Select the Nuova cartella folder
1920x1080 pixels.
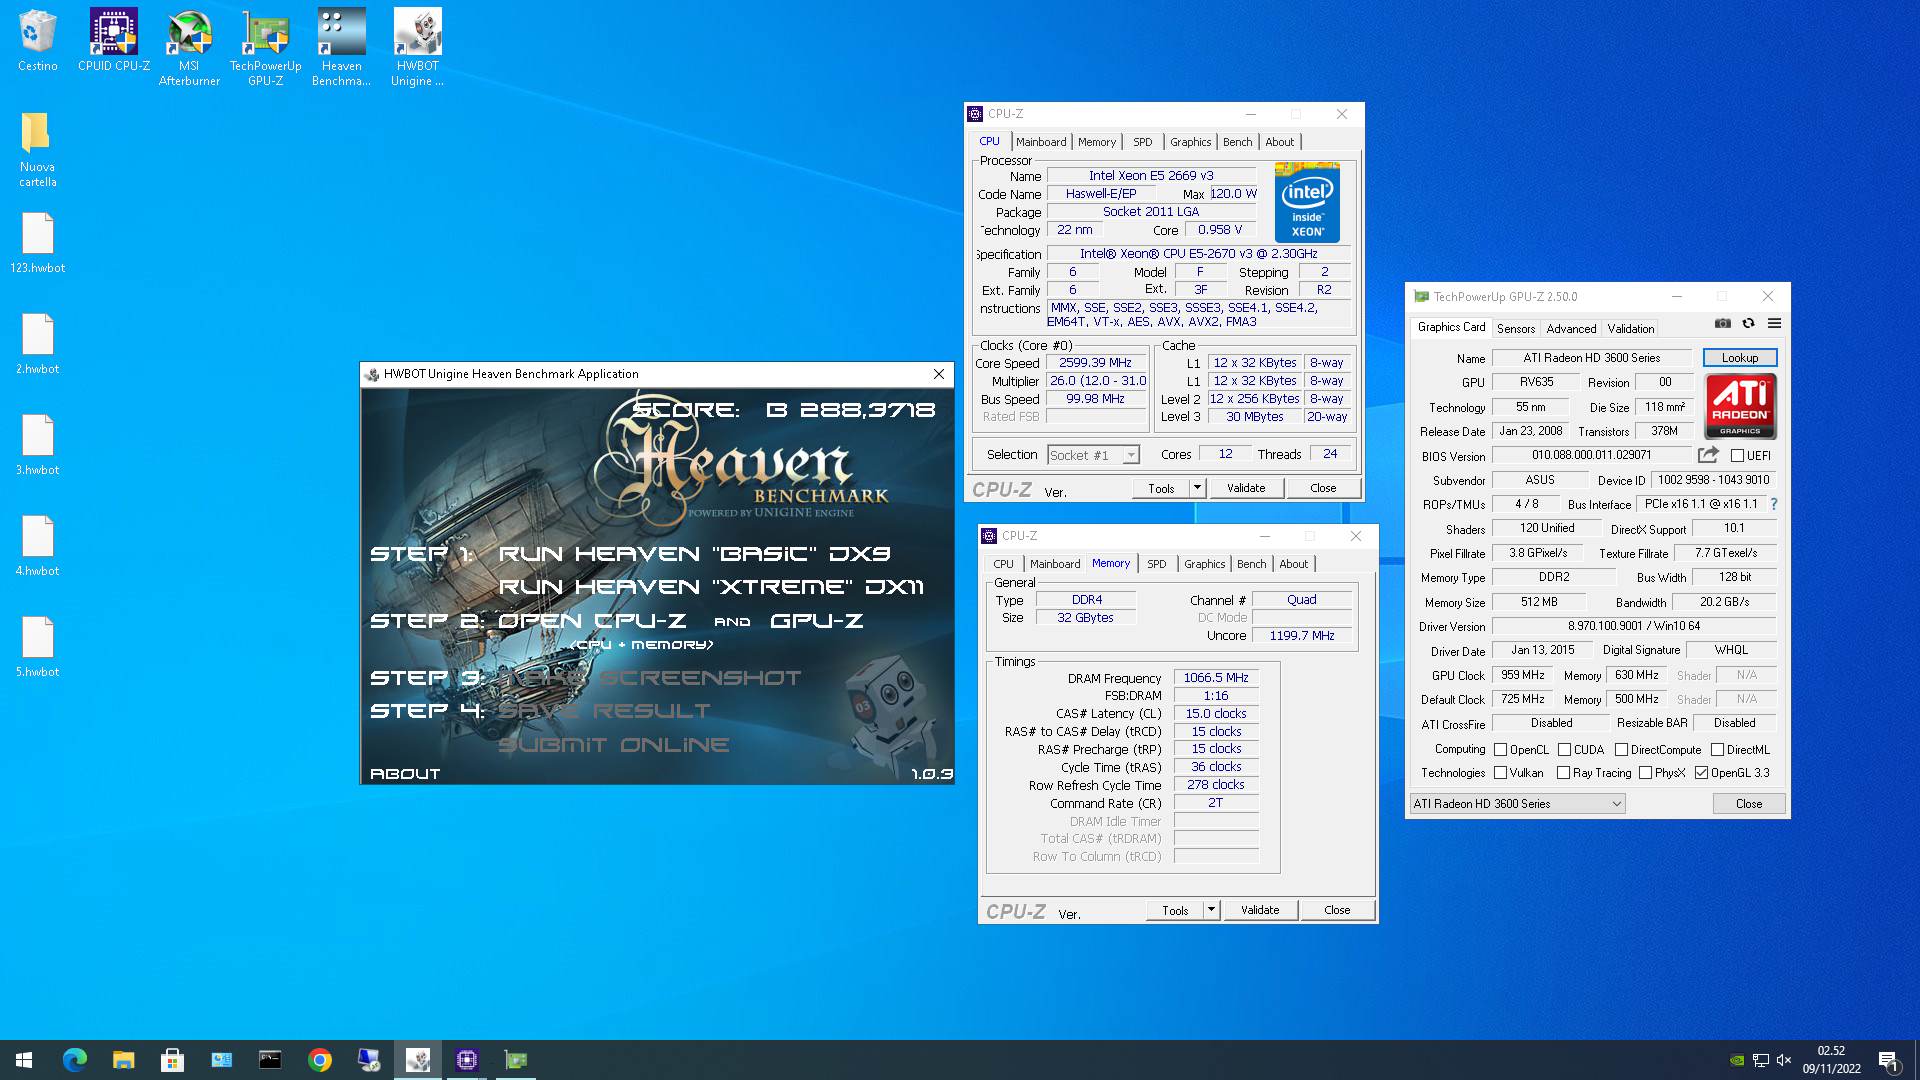37,149
